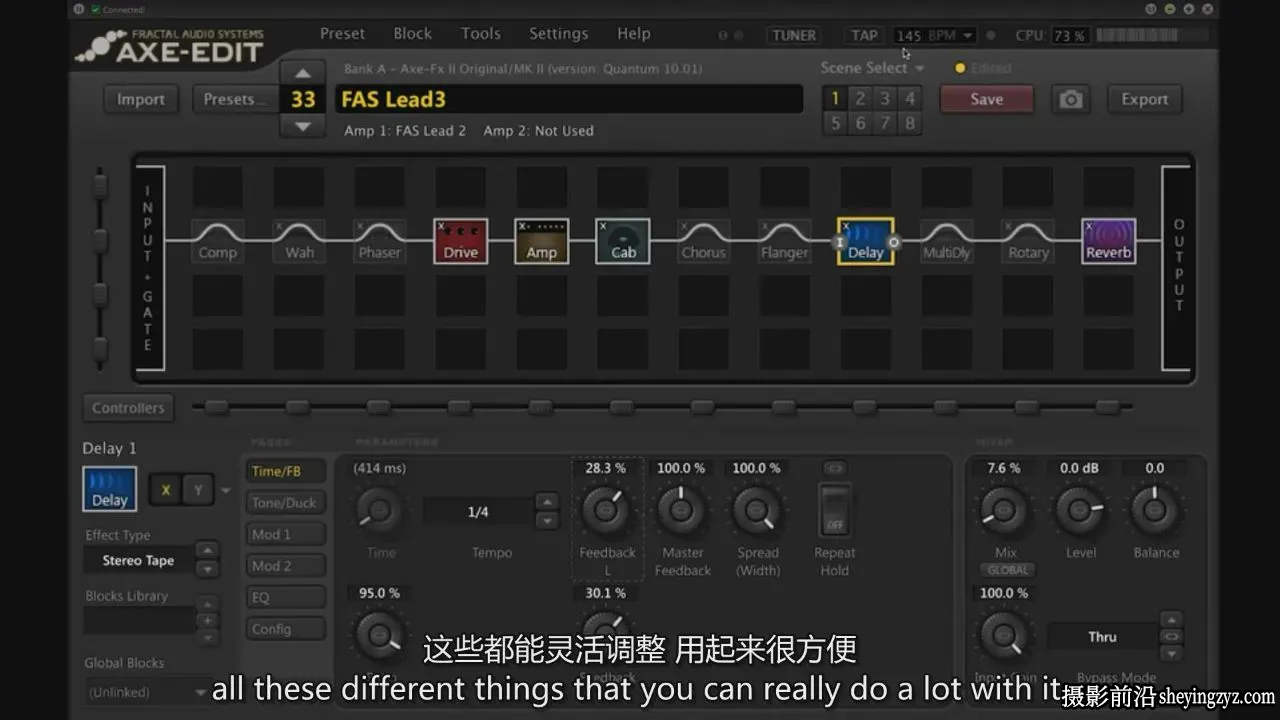The height and width of the screenshot is (720, 1280).
Task: Select the Comp block in the grid
Action: click(217, 241)
